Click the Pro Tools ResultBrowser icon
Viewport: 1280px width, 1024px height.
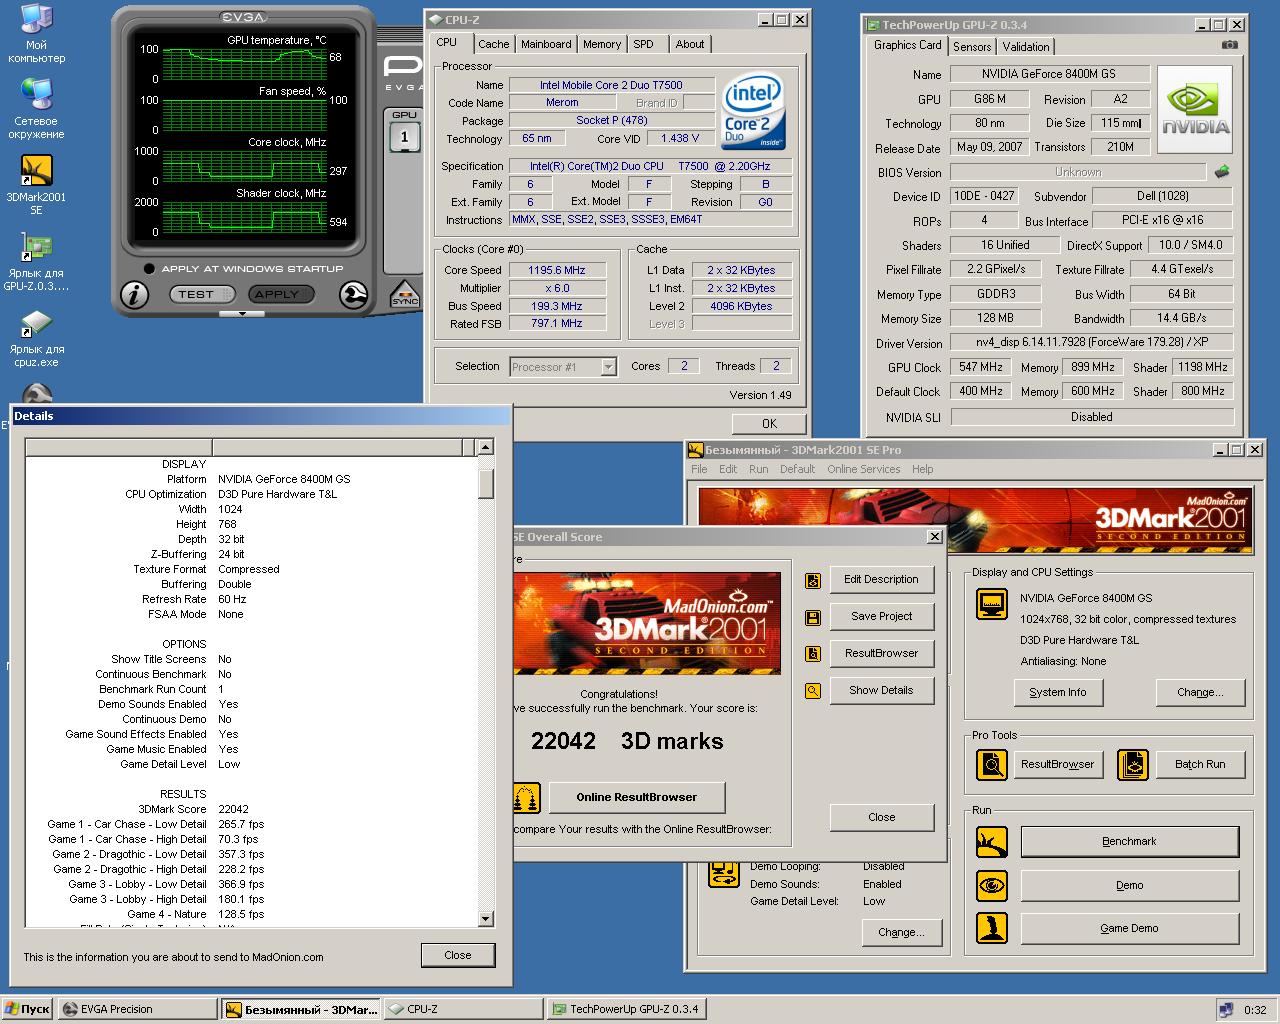tap(992, 765)
